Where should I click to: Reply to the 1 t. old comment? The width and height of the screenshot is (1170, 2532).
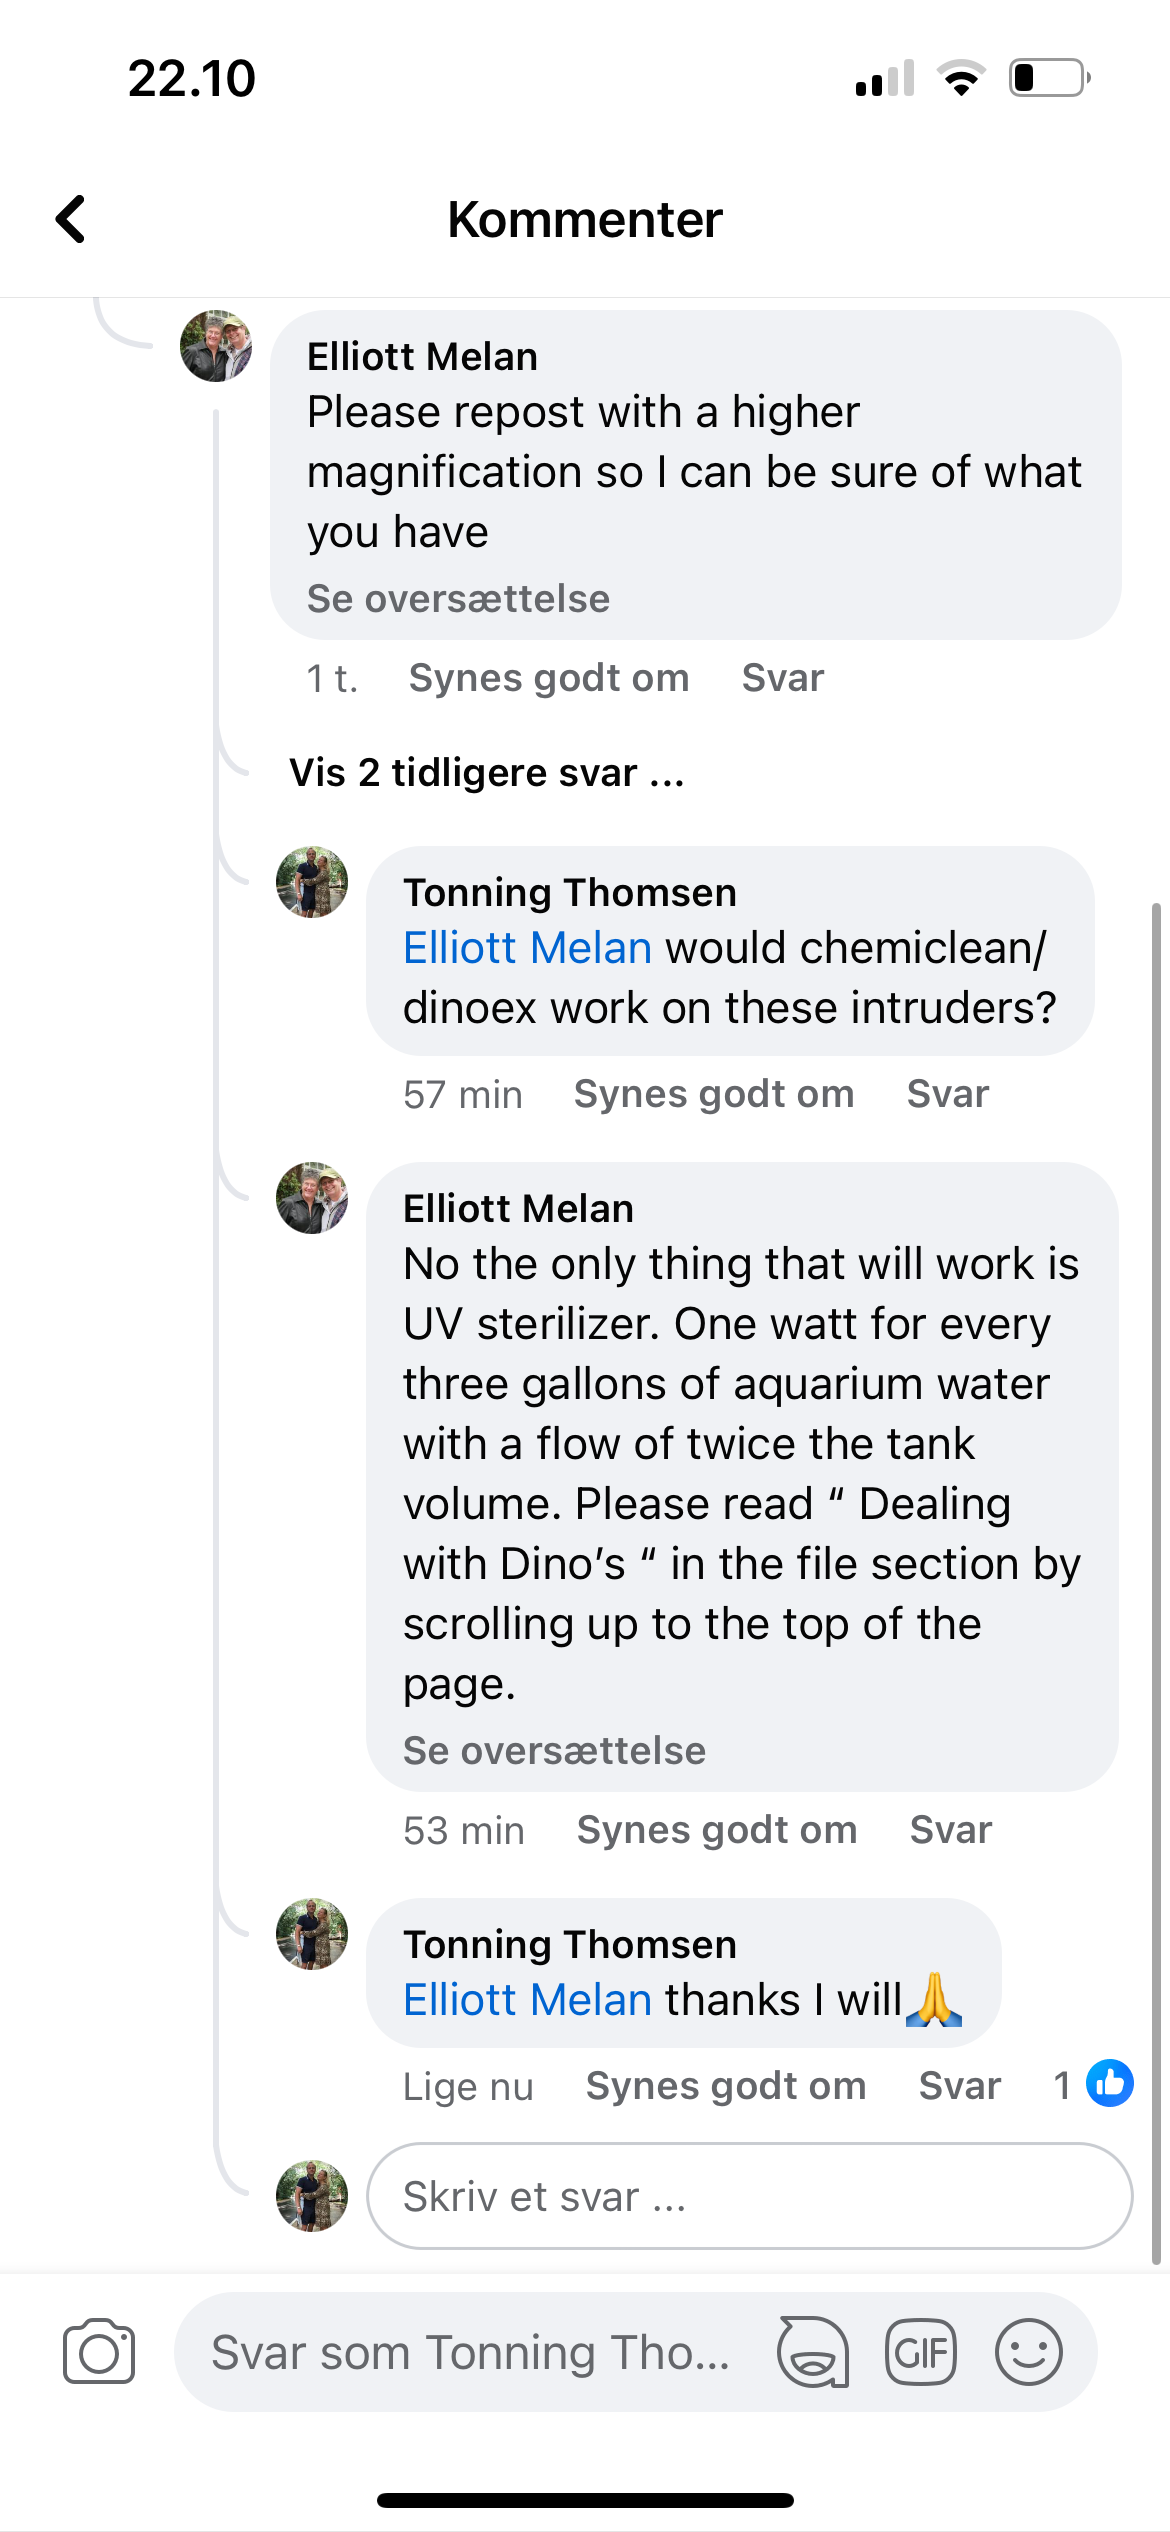pos(782,678)
